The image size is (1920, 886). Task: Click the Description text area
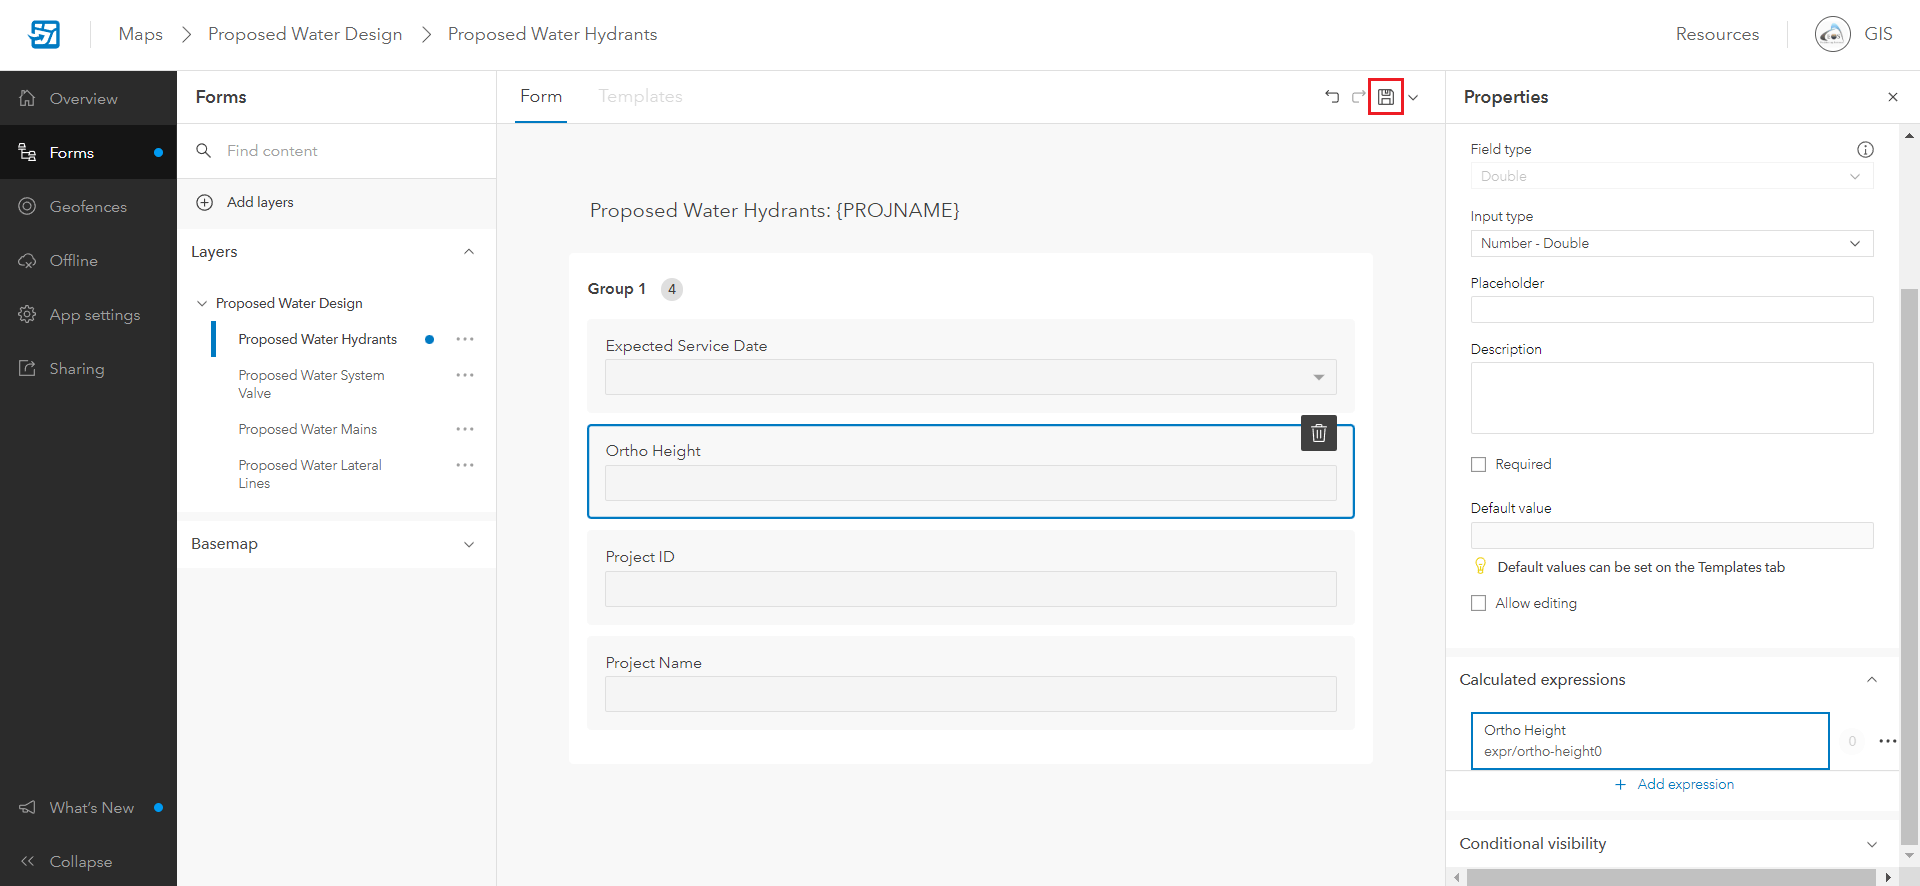tap(1671, 398)
